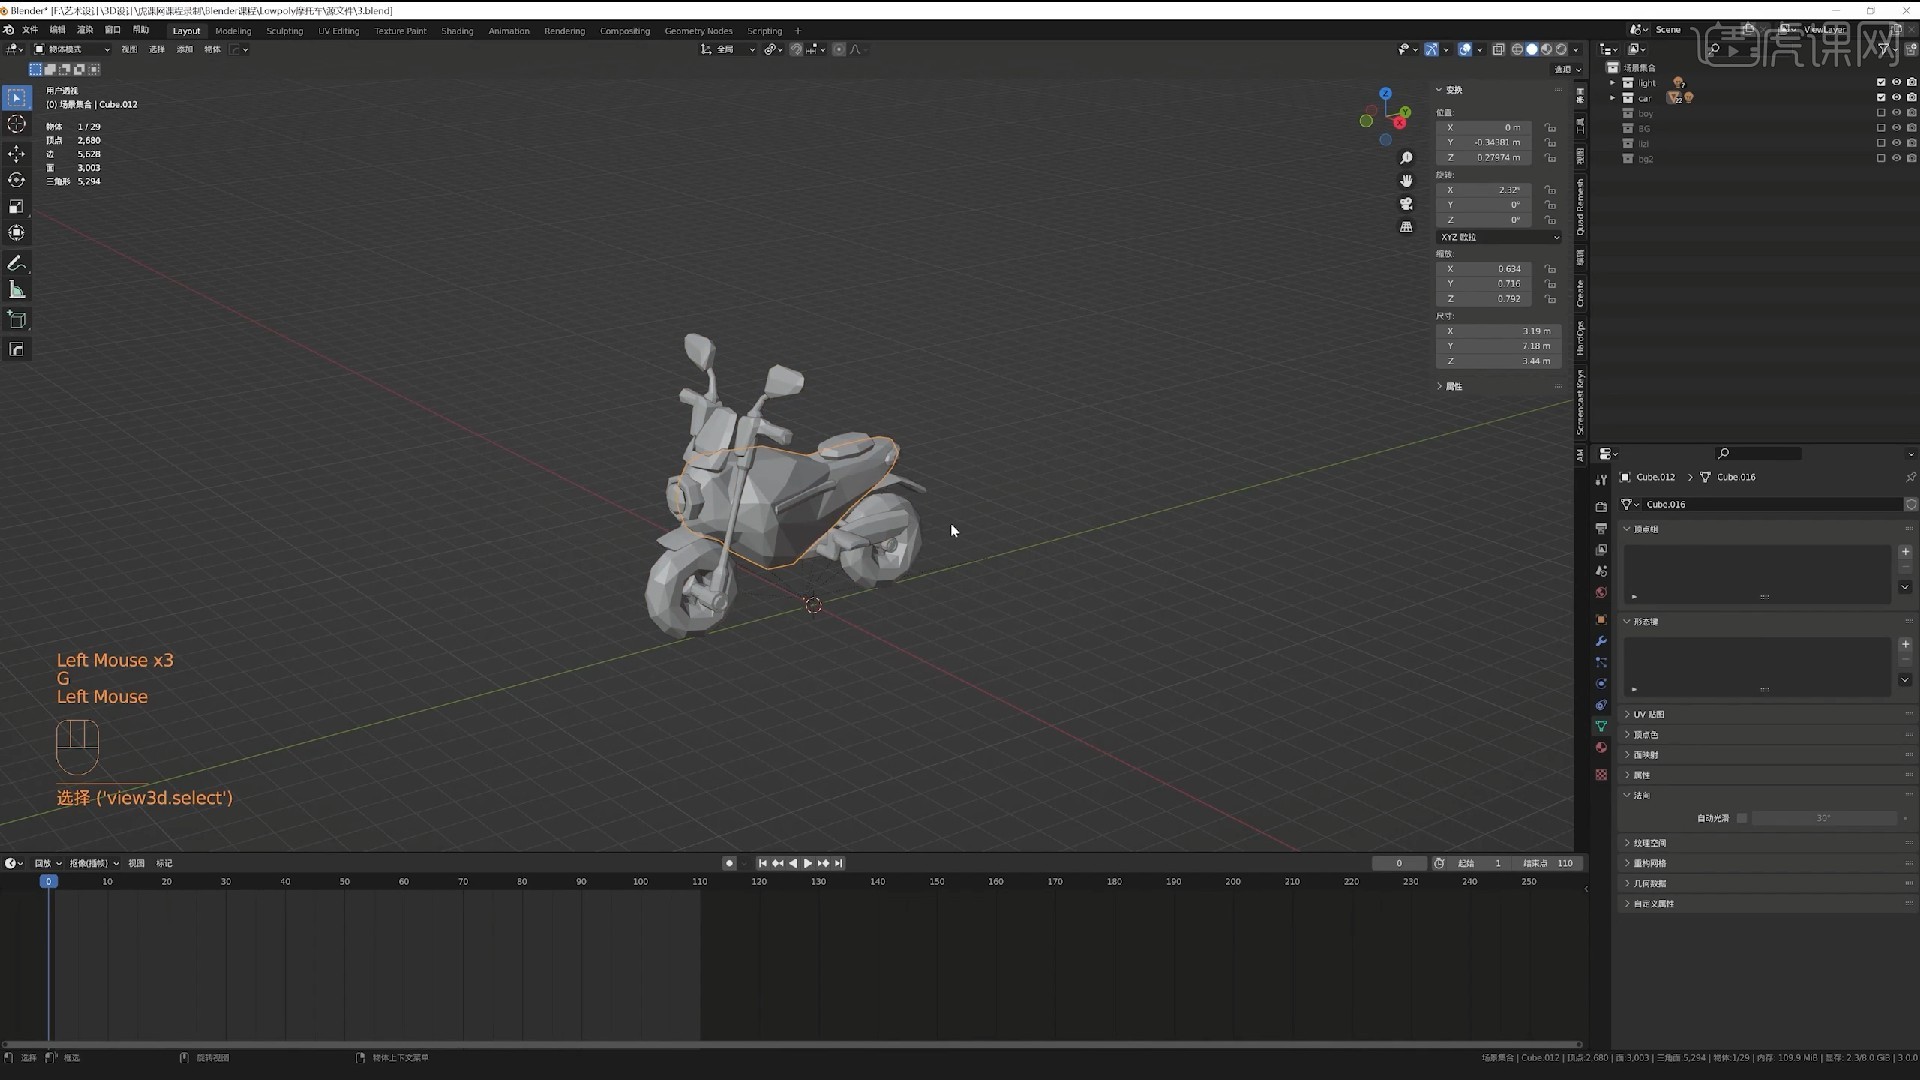Open the 渲染 menu in the top bar
The image size is (1920, 1080).
click(x=86, y=29)
